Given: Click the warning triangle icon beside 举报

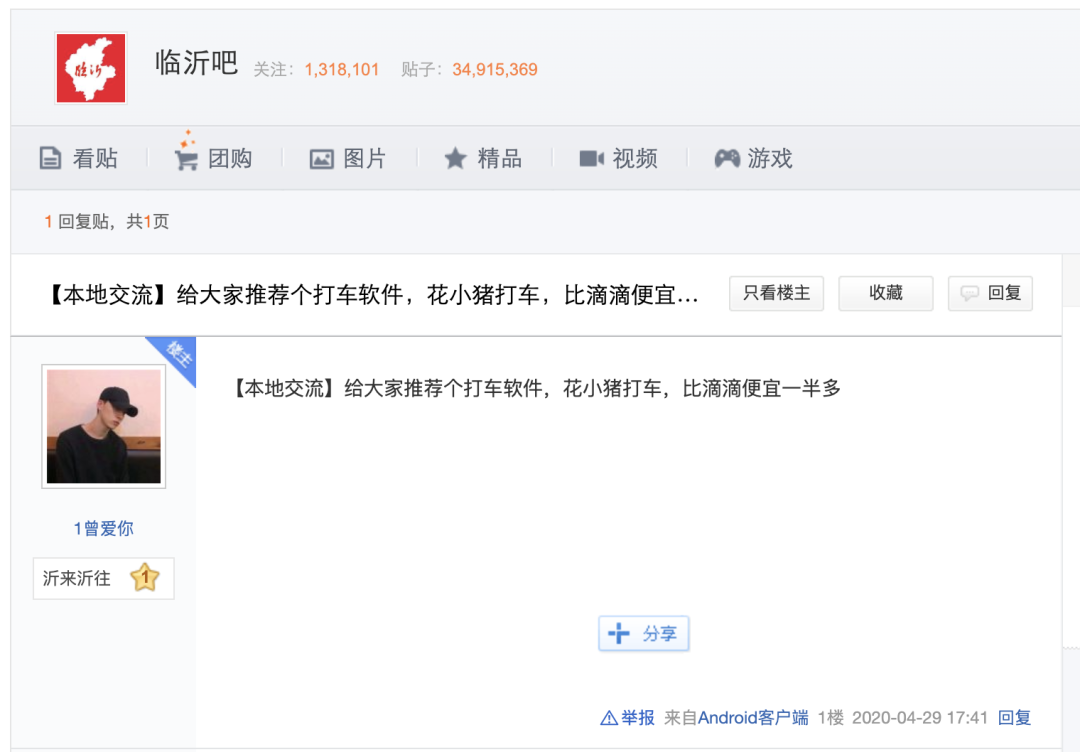Looking at the screenshot, I should [609, 719].
